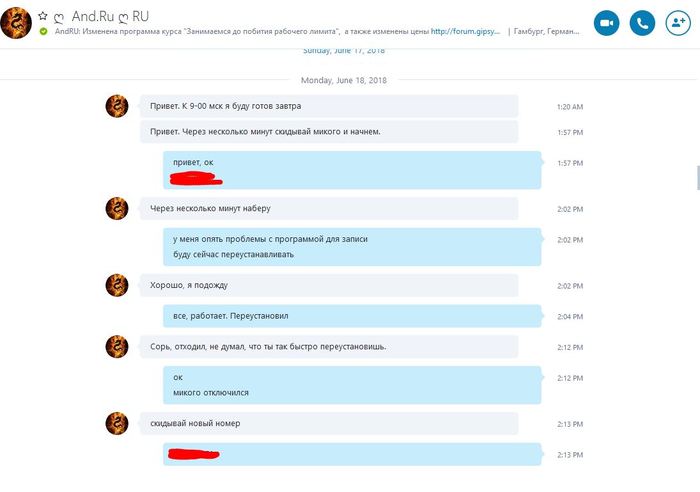Click the And.Ru RU contact name header
700x492 pixels.
point(110,17)
